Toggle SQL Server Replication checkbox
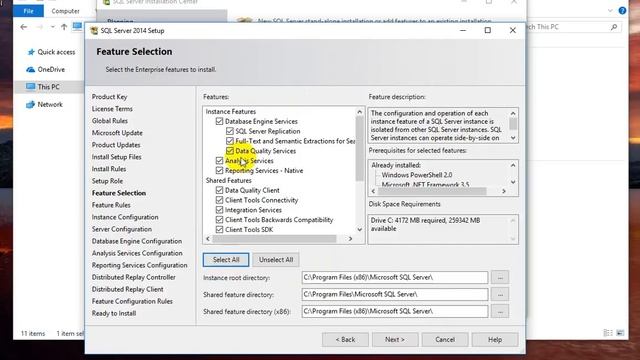The width and height of the screenshot is (640, 360). (x=230, y=131)
